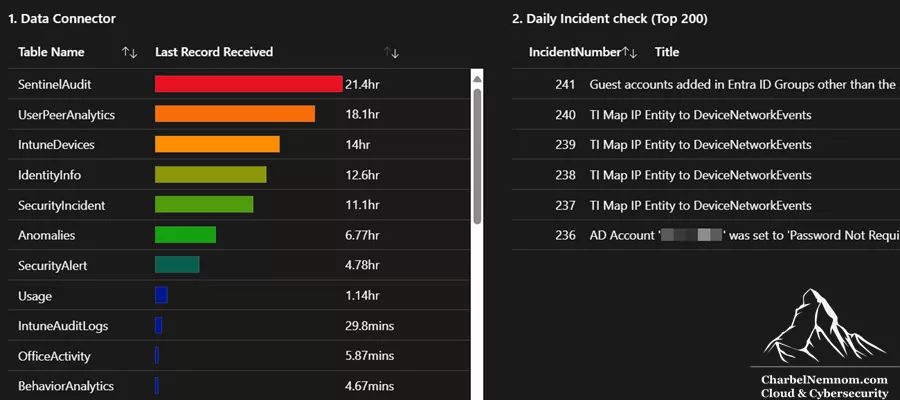Click the 4.67mins value

pos(370,386)
